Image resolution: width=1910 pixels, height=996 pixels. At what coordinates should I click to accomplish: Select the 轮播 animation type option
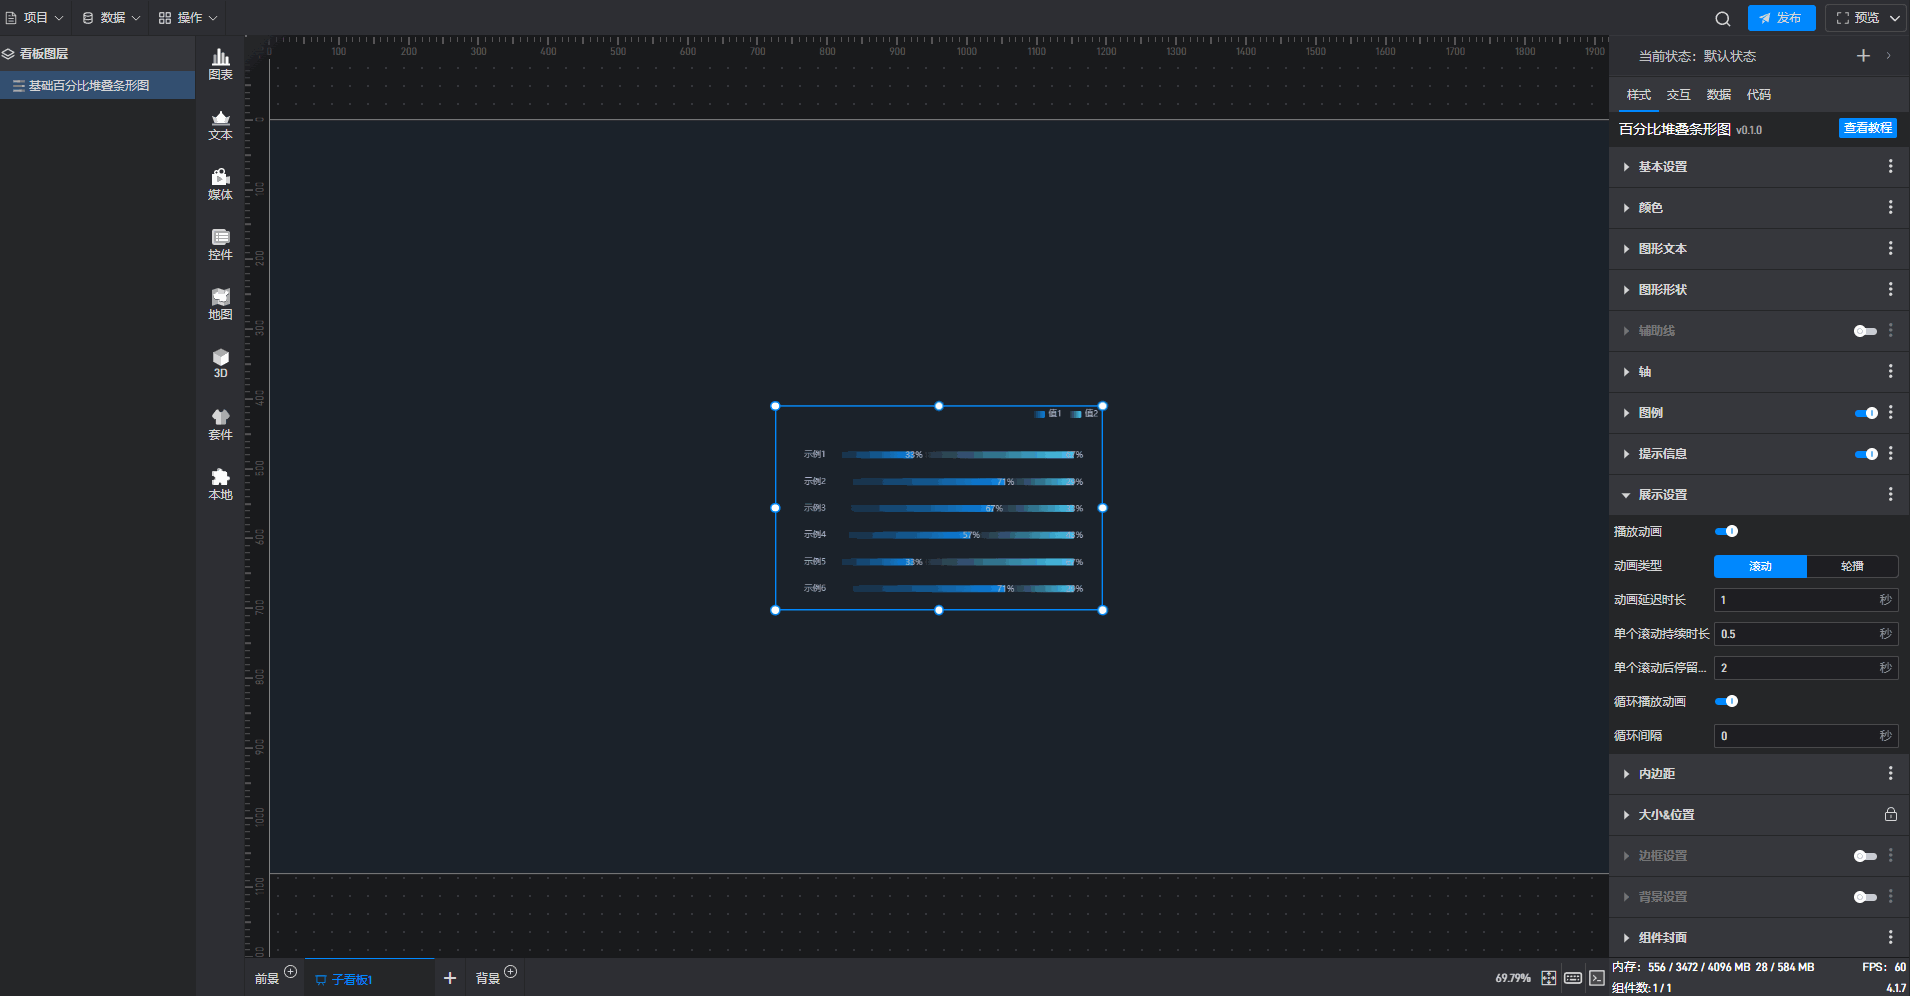pyautogui.click(x=1852, y=566)
